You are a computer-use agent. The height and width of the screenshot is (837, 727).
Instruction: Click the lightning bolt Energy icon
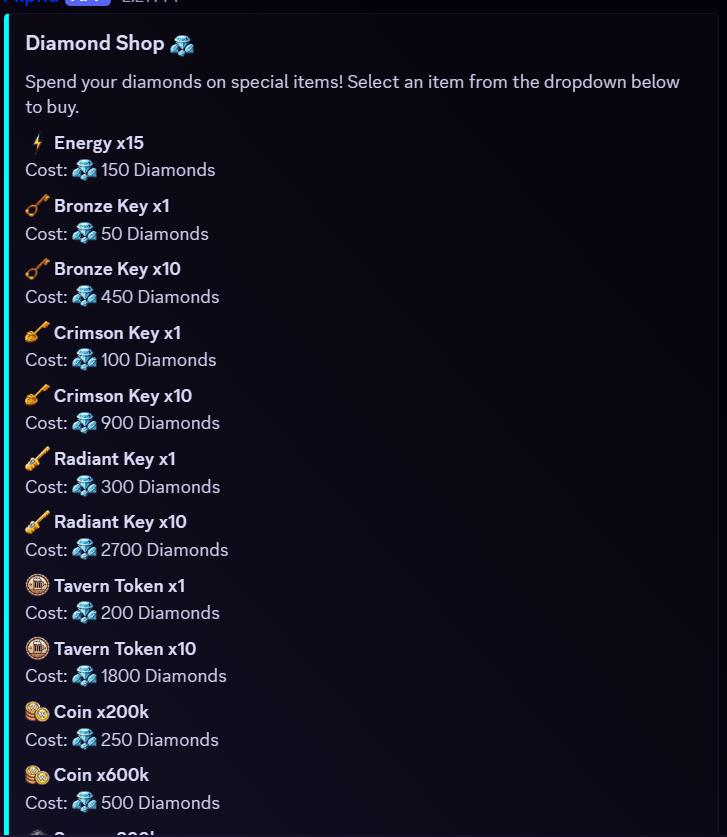[x=37, y=143]
